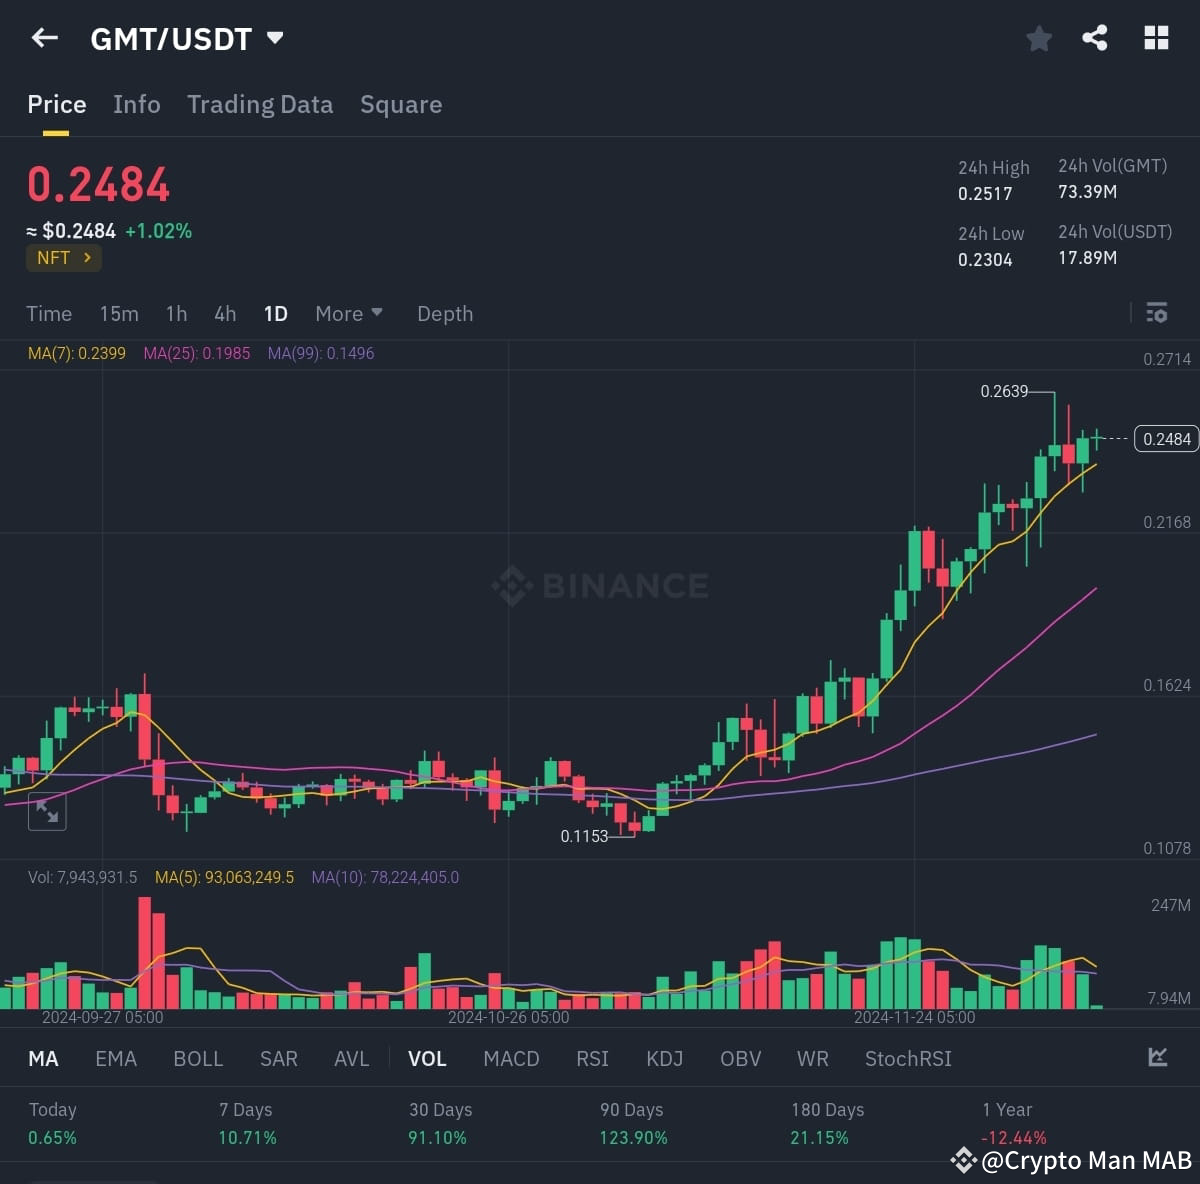1200x1184 pixels.
Task: Switch to the Trading Data tab
Action: coord(260,104)
